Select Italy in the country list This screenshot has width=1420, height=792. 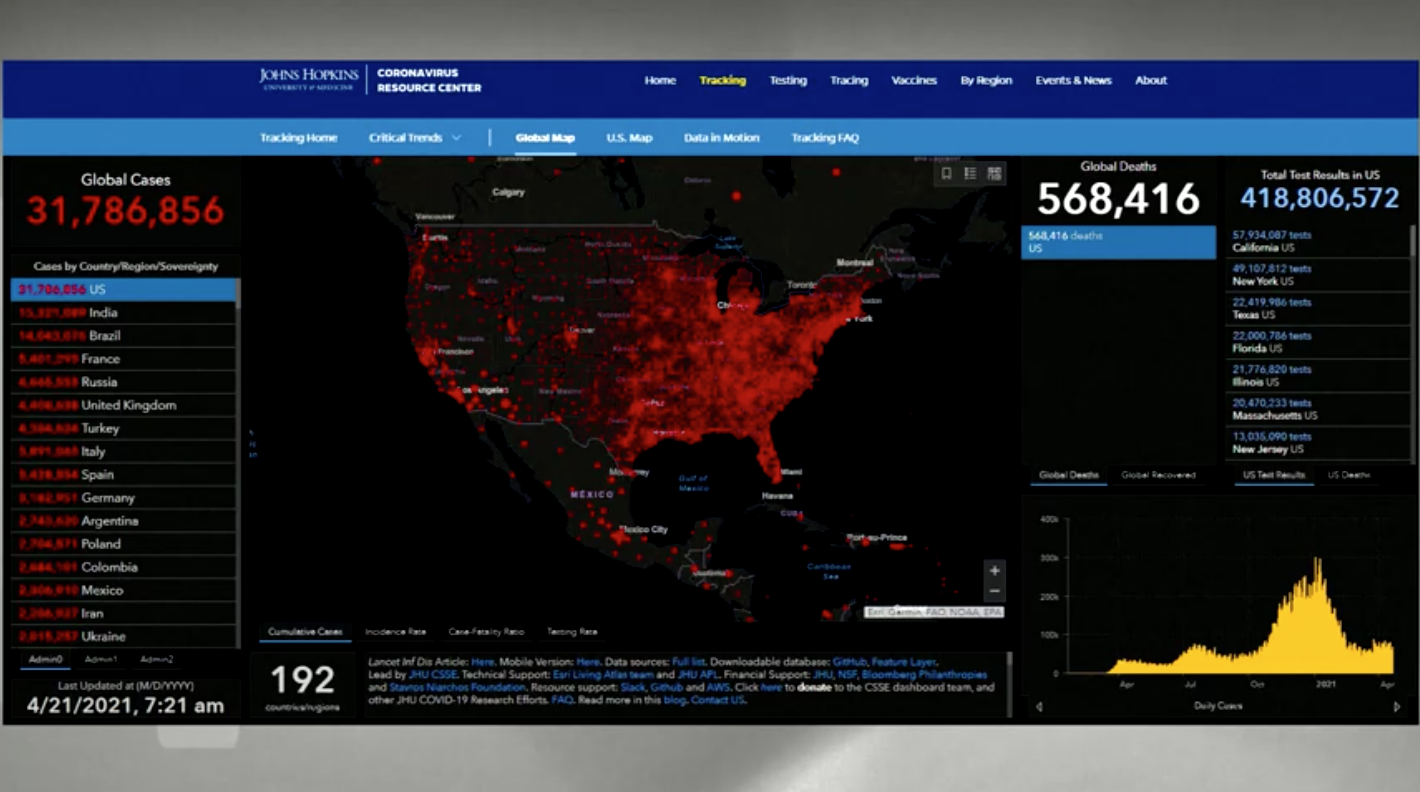click(x=124, y=451)
